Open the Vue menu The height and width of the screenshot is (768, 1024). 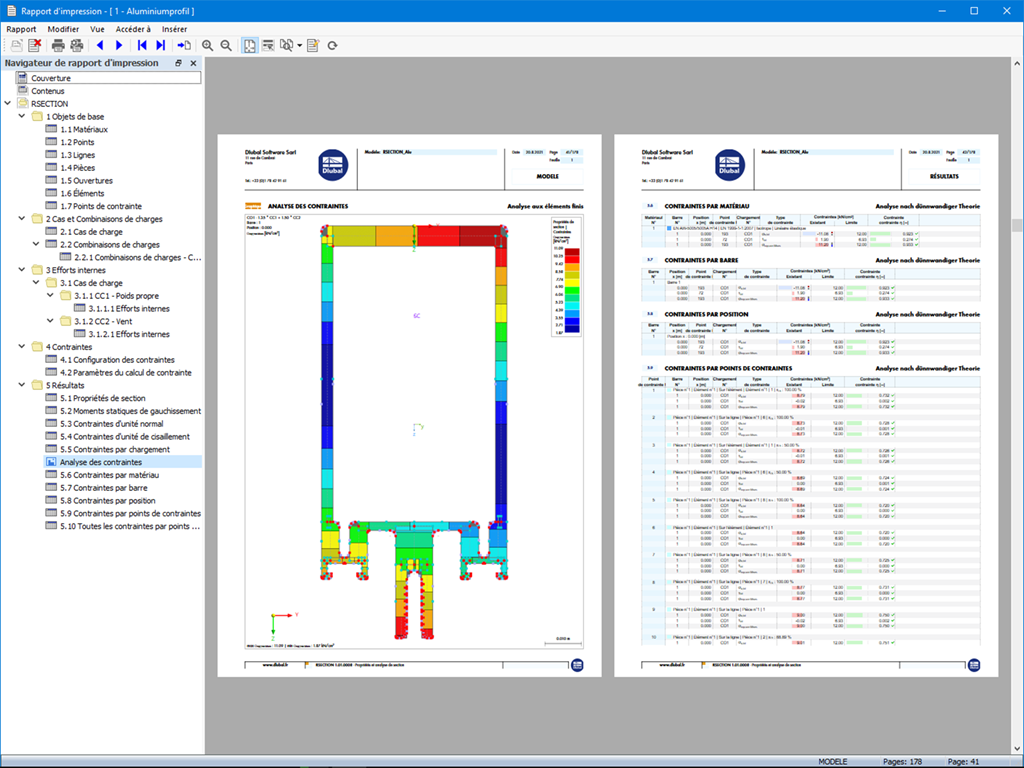pos(97,29)
